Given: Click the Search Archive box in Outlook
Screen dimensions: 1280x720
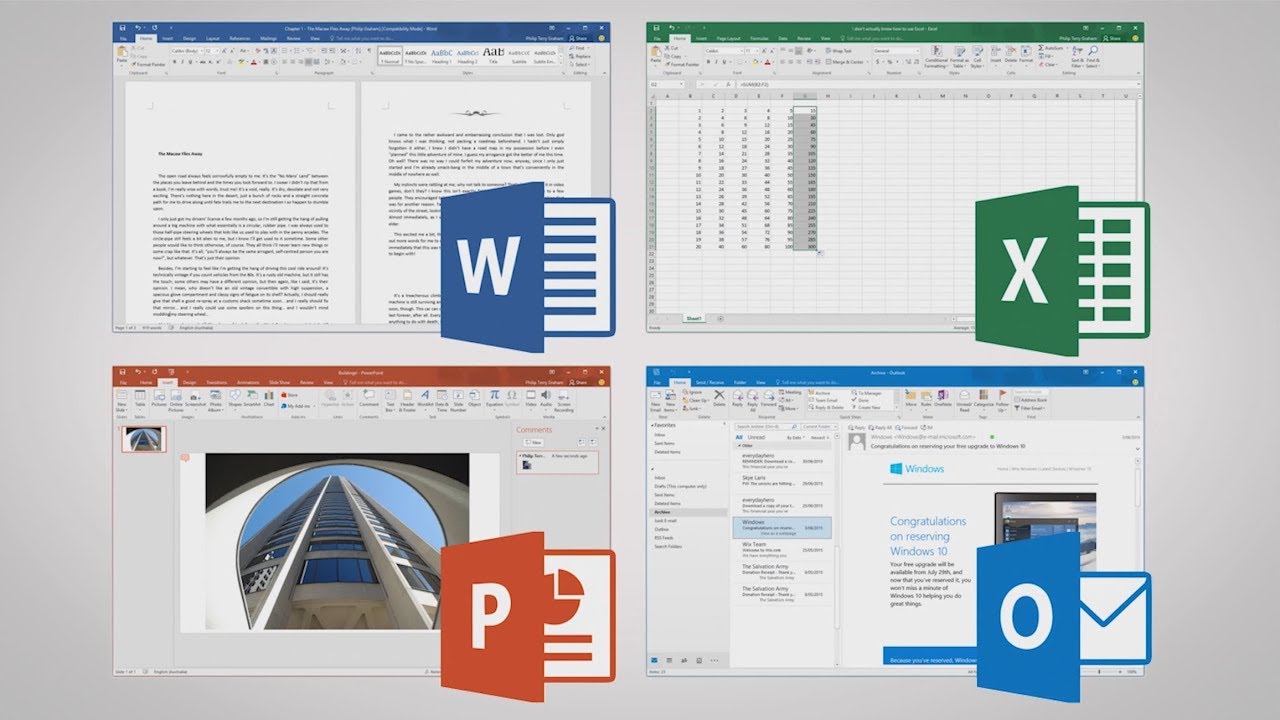Looking at the screenshot, I should tap(764, 427).
